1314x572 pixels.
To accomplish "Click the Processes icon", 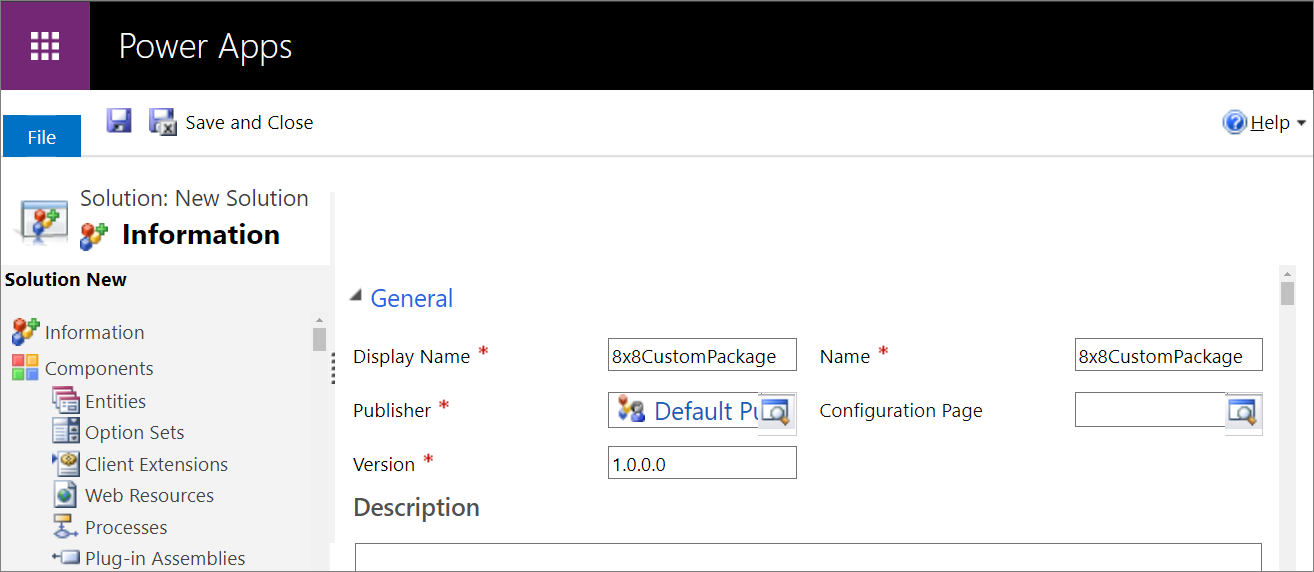I will [66, 527].
